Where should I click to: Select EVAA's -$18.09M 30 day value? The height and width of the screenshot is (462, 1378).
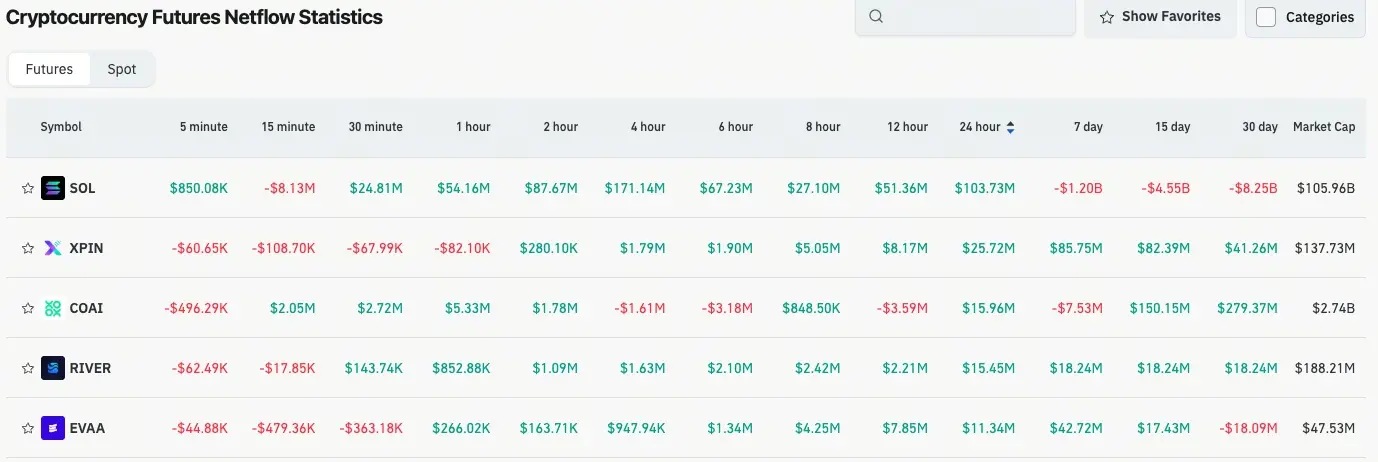click(x=1249, y=428)
